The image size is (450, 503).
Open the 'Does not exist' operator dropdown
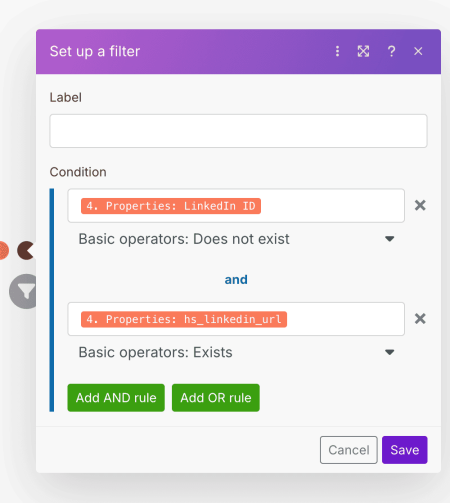236,239
